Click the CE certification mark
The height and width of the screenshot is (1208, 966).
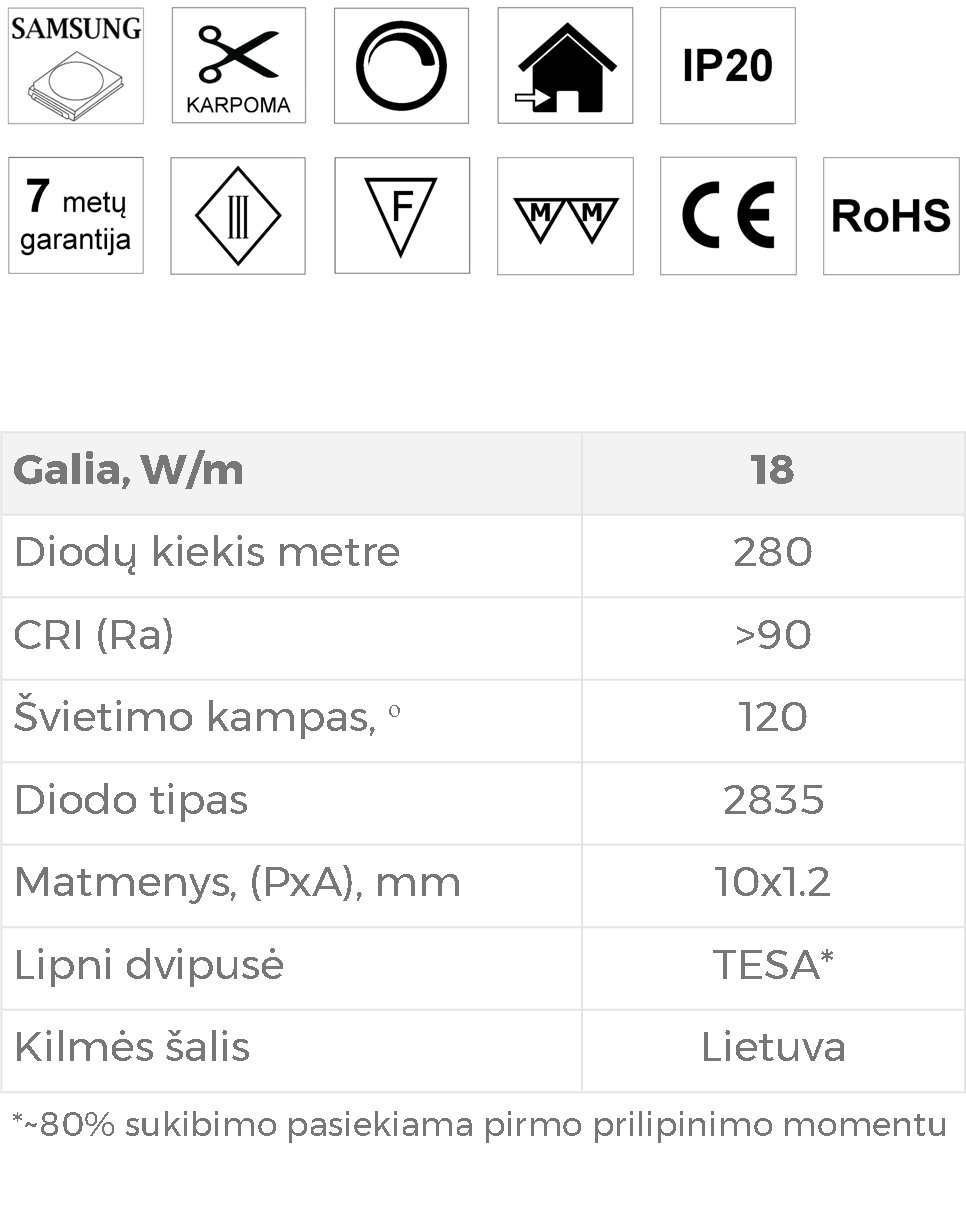(728, 215)
